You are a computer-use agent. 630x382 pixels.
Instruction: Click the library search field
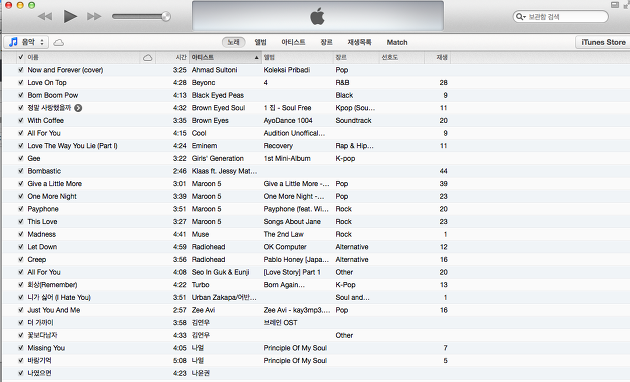click(x=560, y=16)
